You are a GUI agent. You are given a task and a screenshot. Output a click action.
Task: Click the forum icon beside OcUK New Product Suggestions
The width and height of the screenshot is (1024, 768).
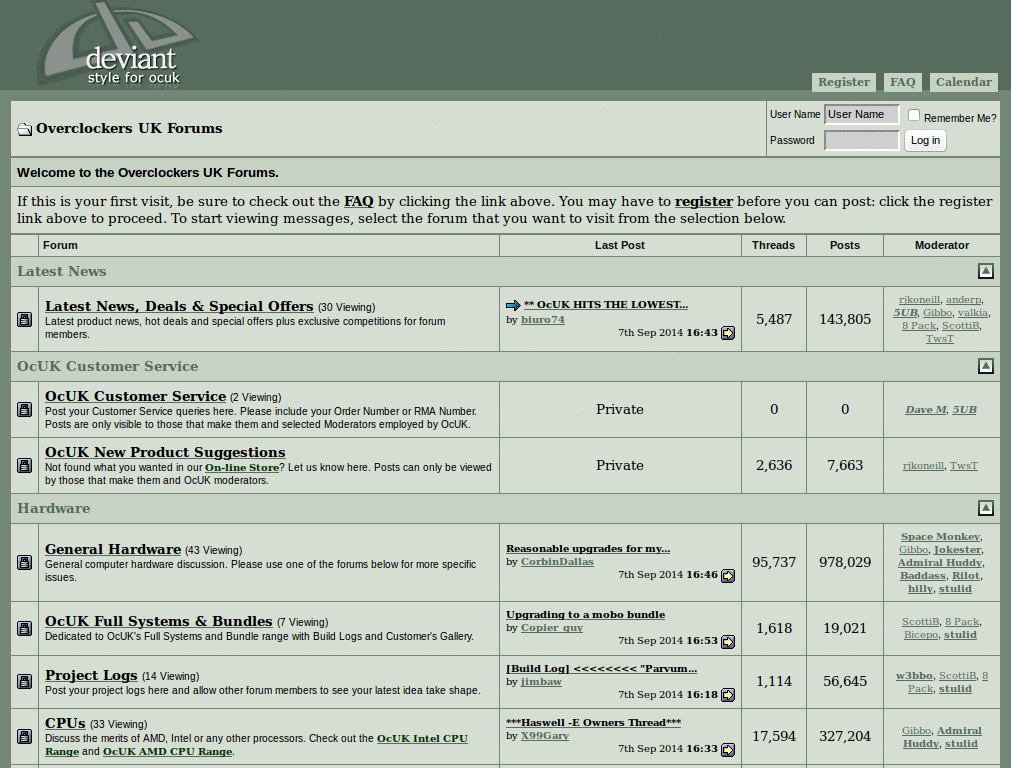pos(24,465)
